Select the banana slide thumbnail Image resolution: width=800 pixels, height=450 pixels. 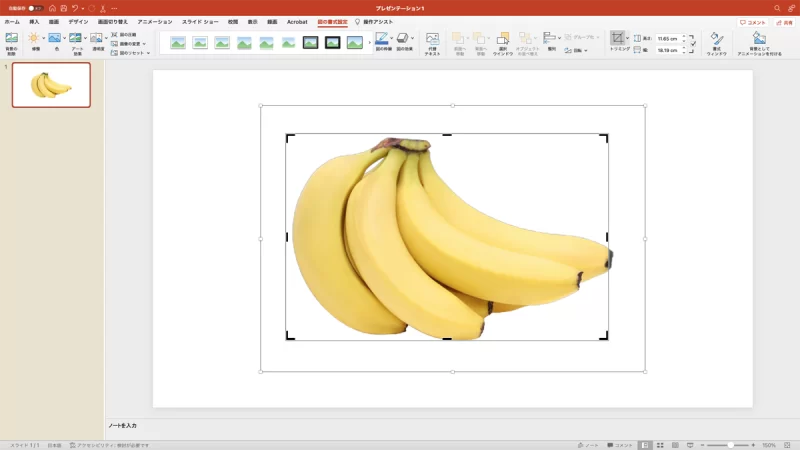click(x=51, y=85)
